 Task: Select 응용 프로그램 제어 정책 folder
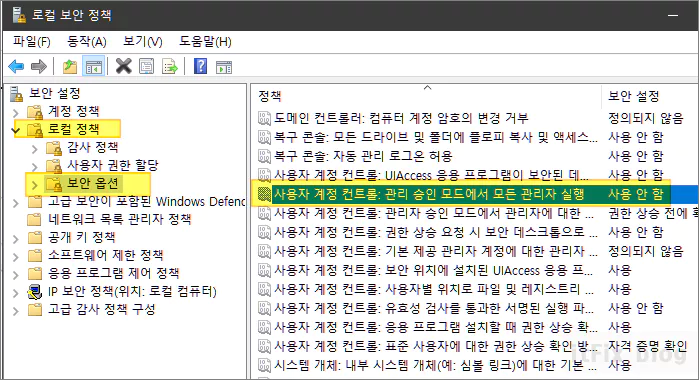click(113, 273)
